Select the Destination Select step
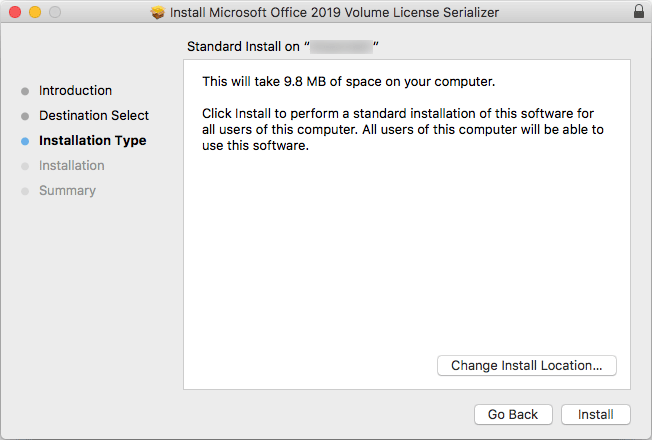Viewport: 652px width, 440px height. [x=94, y=115]
